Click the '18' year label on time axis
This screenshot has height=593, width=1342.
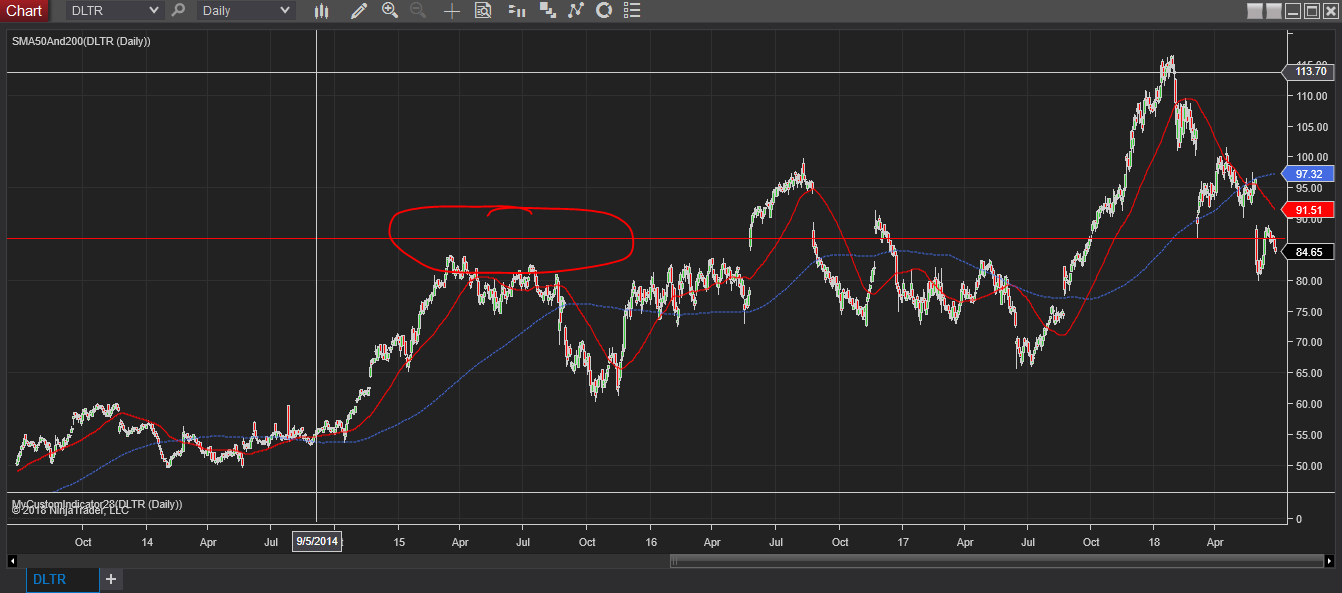[1152, 542]
